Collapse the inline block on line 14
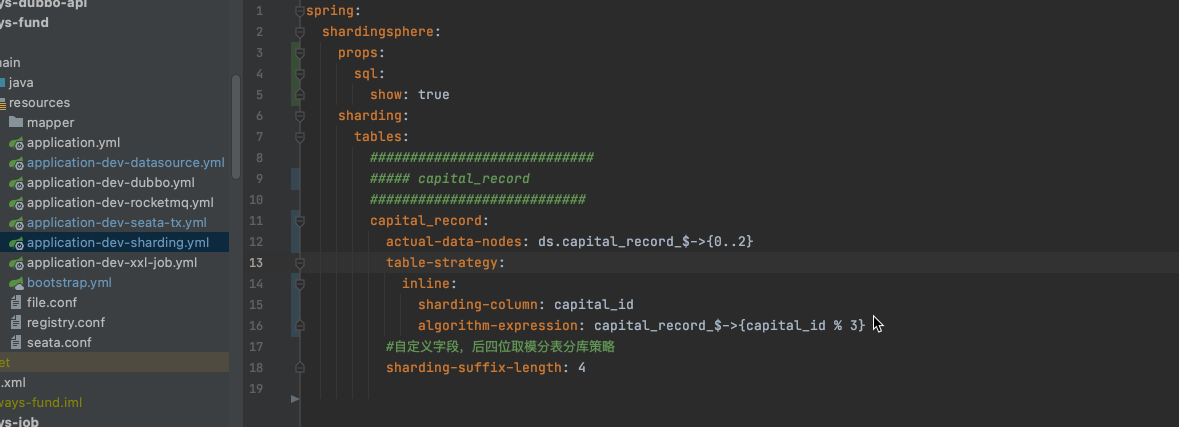1179x427 pixels. click(x=300, y=285)
